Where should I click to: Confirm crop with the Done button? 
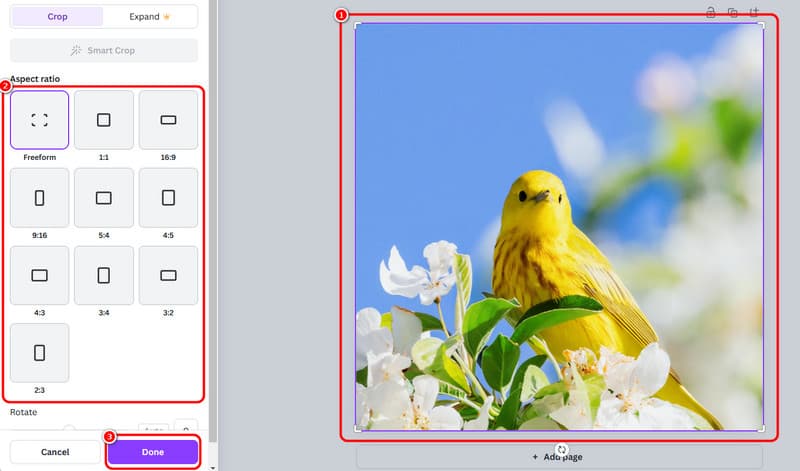pyautogui.click(x=153, y=452)
